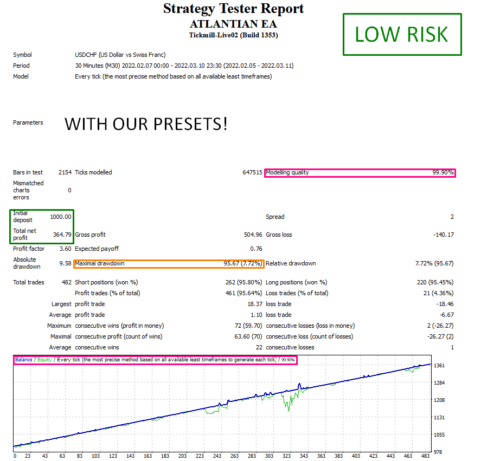The width and height of the screenshot is (500, 461).
Task: Select the bars value '2154'
Action: pos(65,172)
